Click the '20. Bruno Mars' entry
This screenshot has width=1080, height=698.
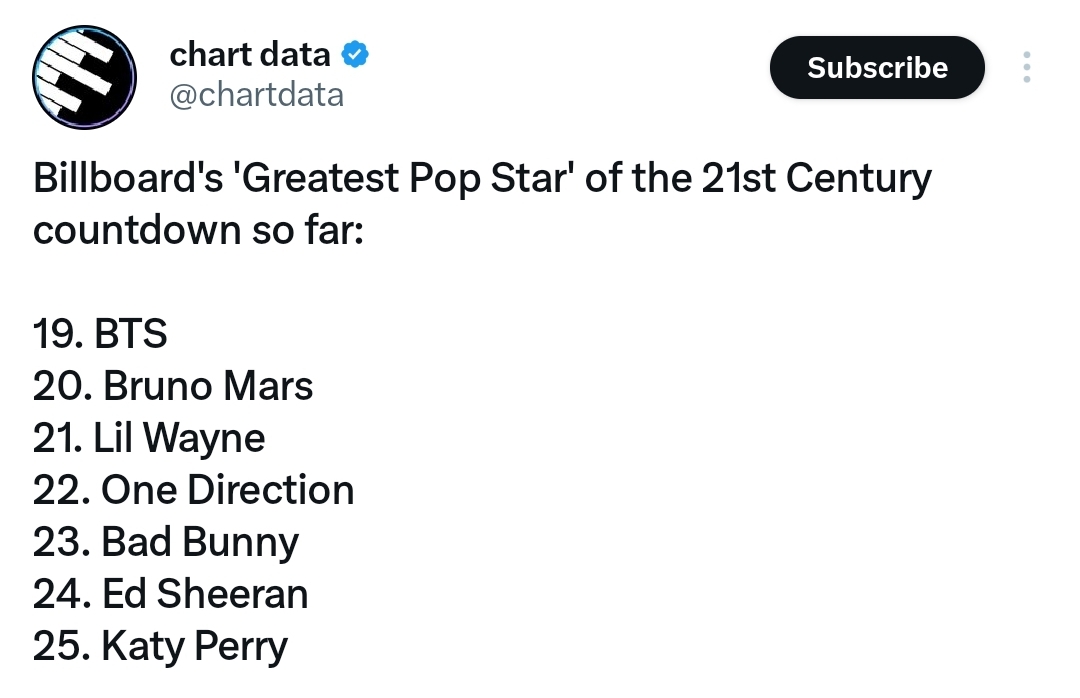tap(173, 386)
